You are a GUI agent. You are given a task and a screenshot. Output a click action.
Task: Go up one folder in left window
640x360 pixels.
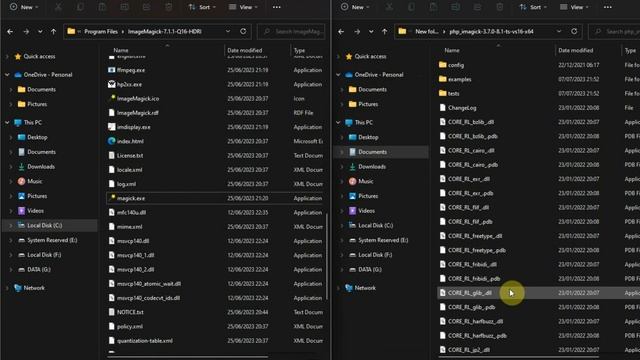(53, 31)
